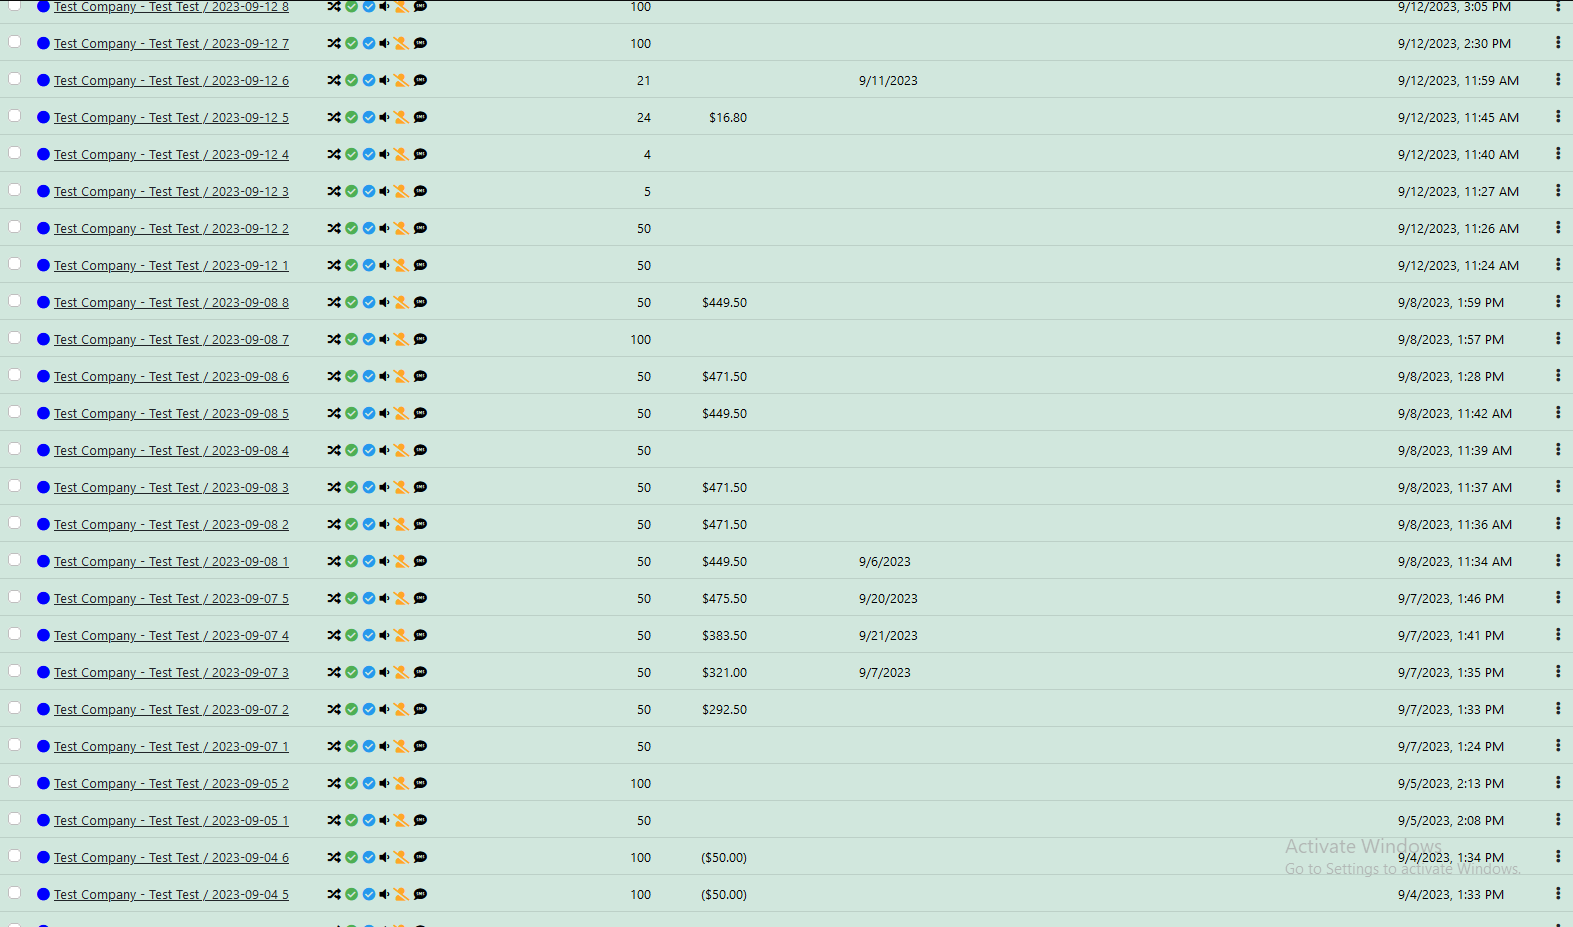Screen dimensions: 1573x927
Task: Click green checkmark icon in 2023-09-12 5 row
Action: 352,117
